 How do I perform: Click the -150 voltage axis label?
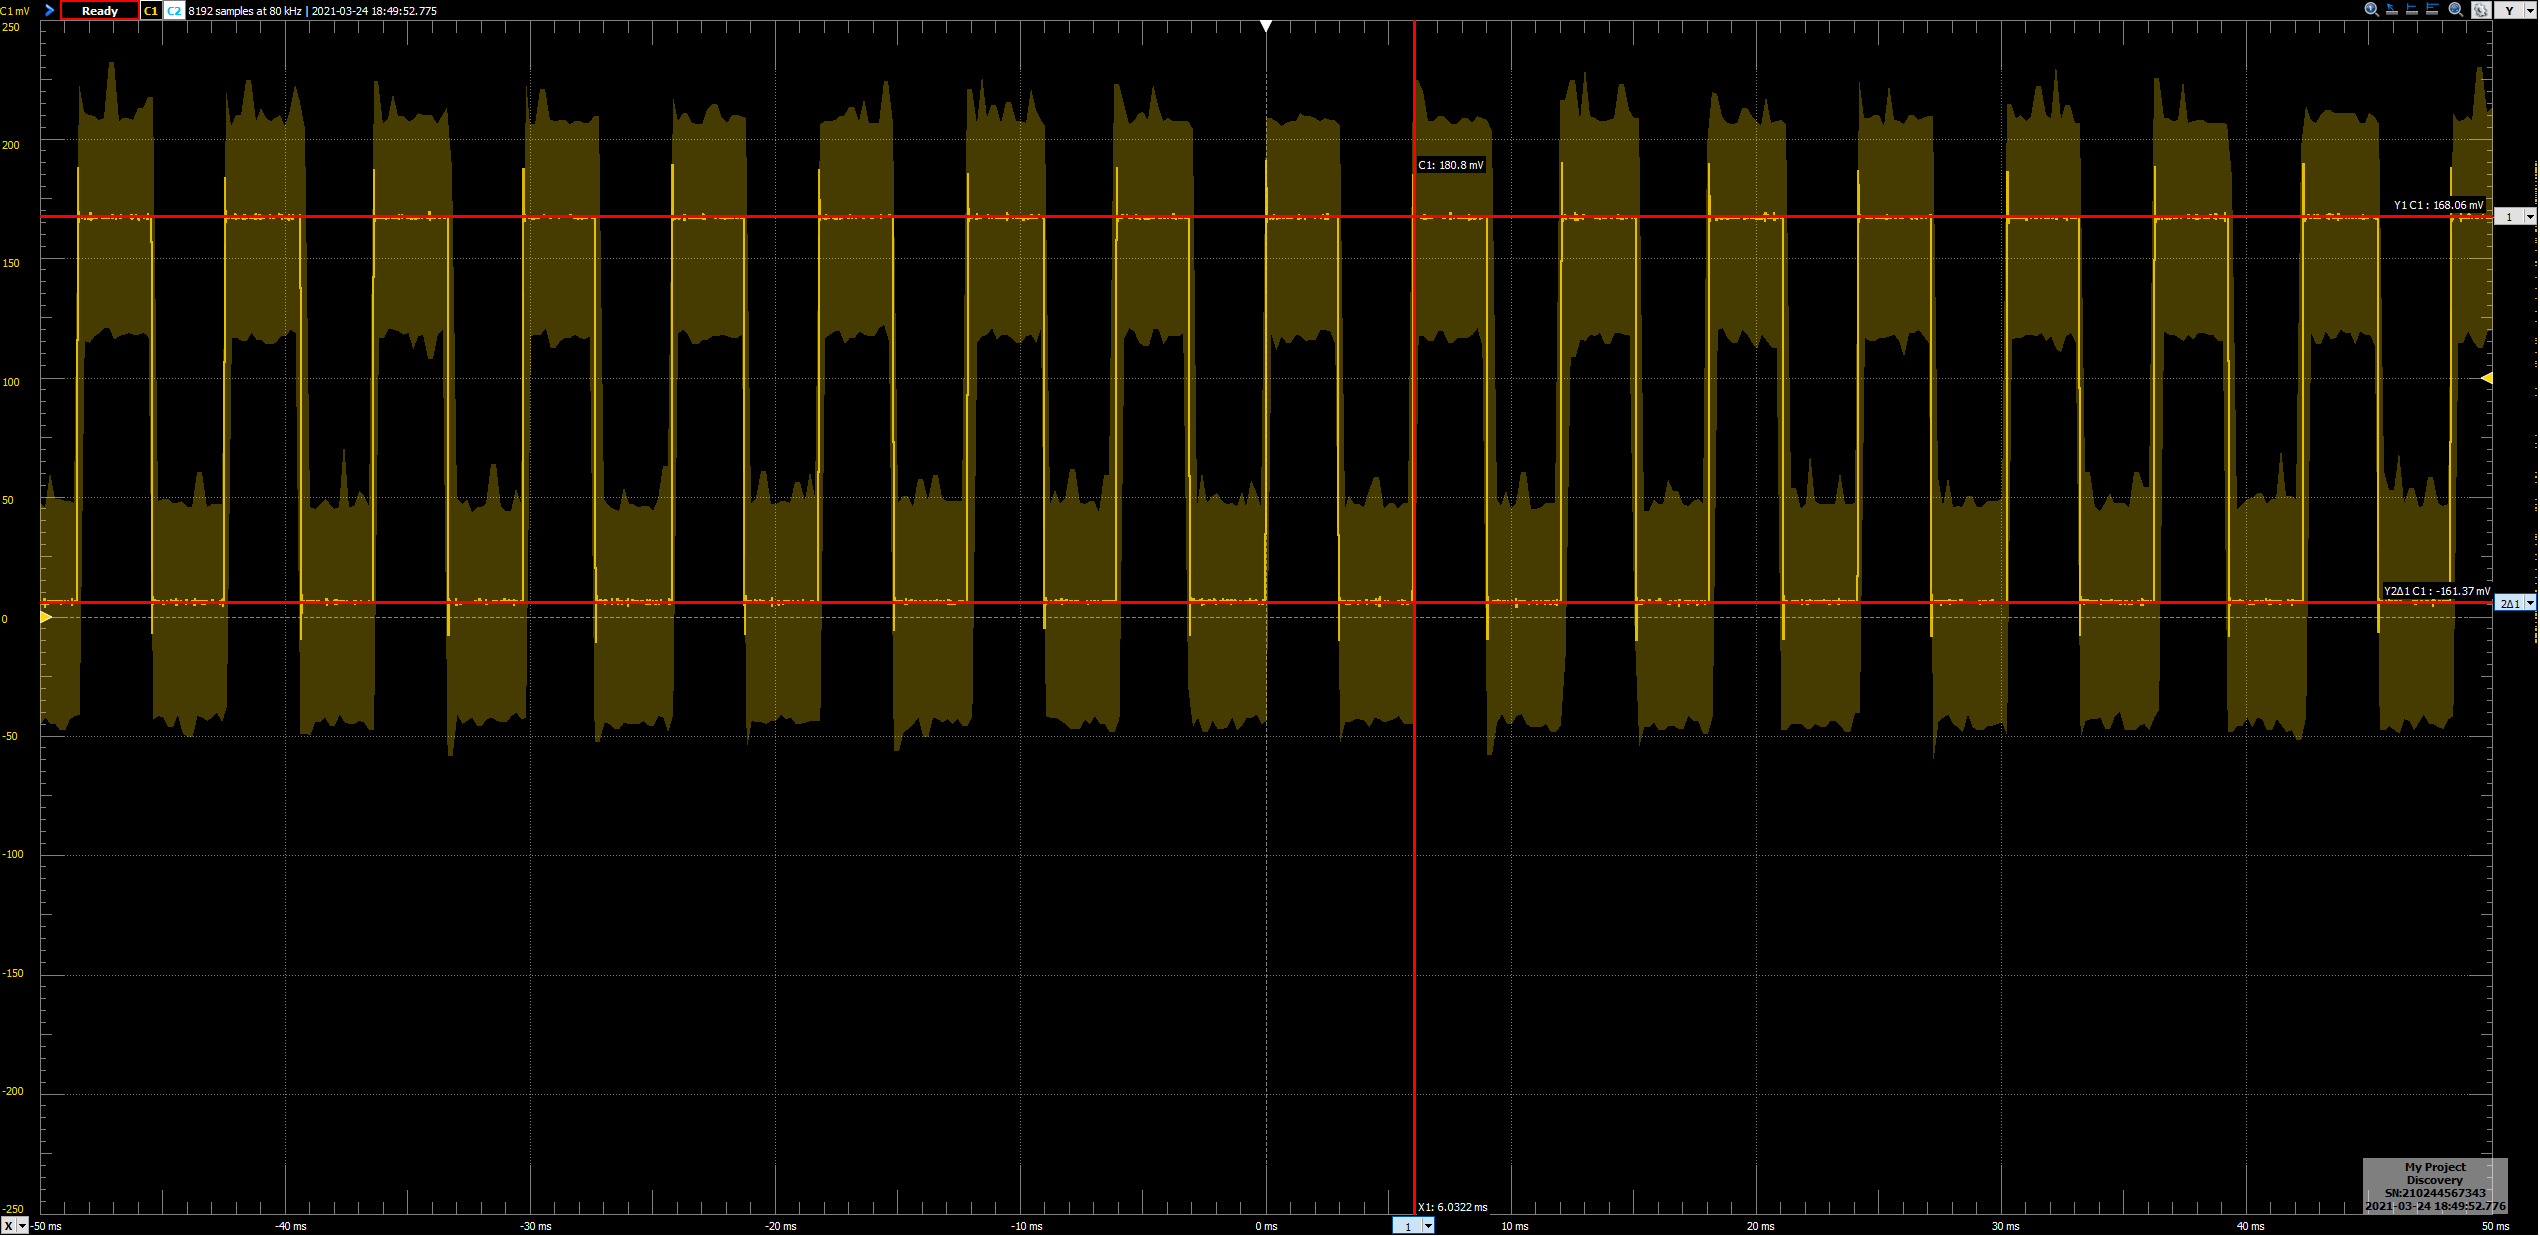(12, 973)
